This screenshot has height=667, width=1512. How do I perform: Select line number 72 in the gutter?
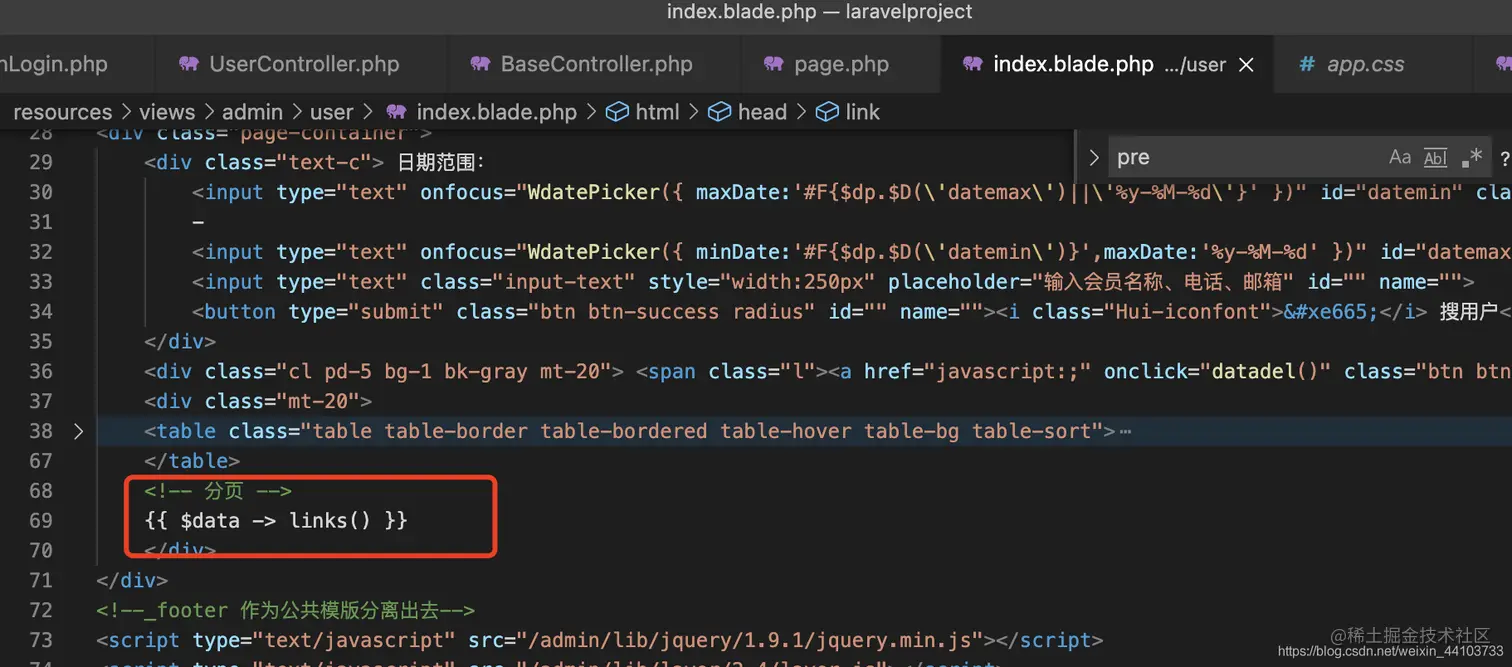pyautogui.click(x=41, y=610)
